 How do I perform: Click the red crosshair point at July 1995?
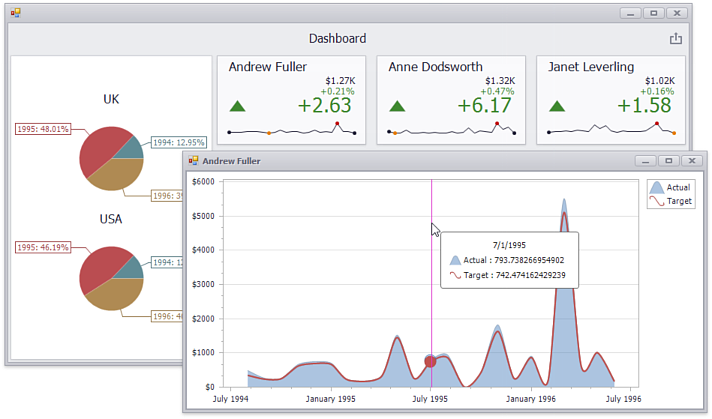(430, 361)
